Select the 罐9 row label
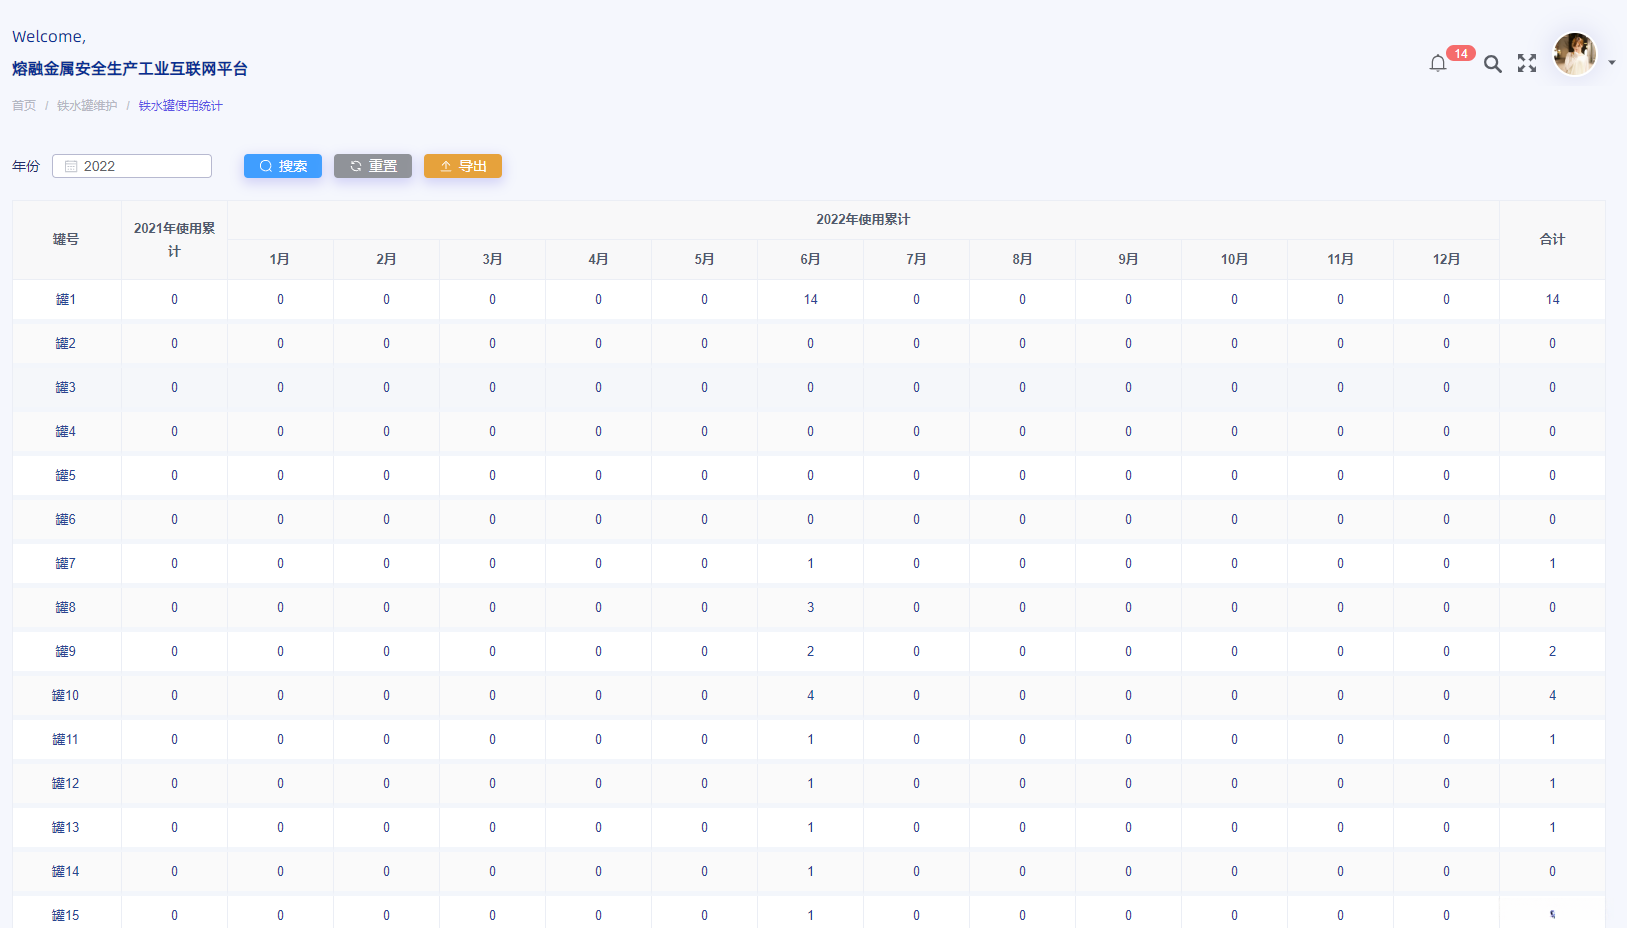The image size is (1627, 928). click(66, 652)
